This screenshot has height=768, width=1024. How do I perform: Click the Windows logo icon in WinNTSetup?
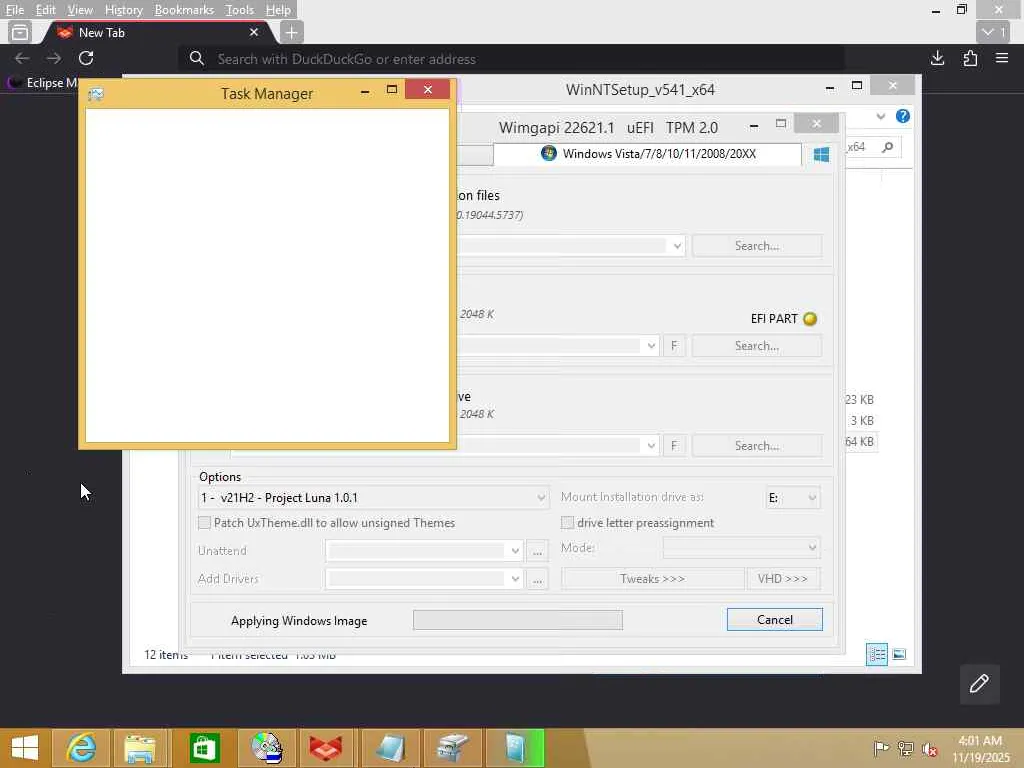point(822,154)
